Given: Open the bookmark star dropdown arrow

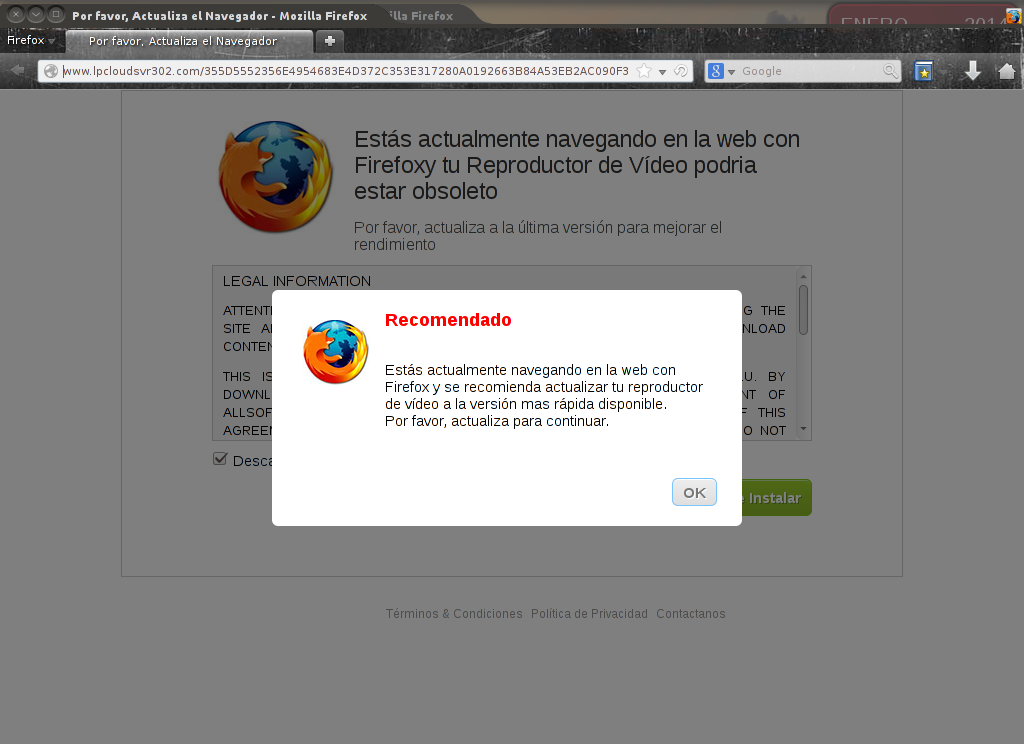Looking at the screenshot, I should 662,71.
